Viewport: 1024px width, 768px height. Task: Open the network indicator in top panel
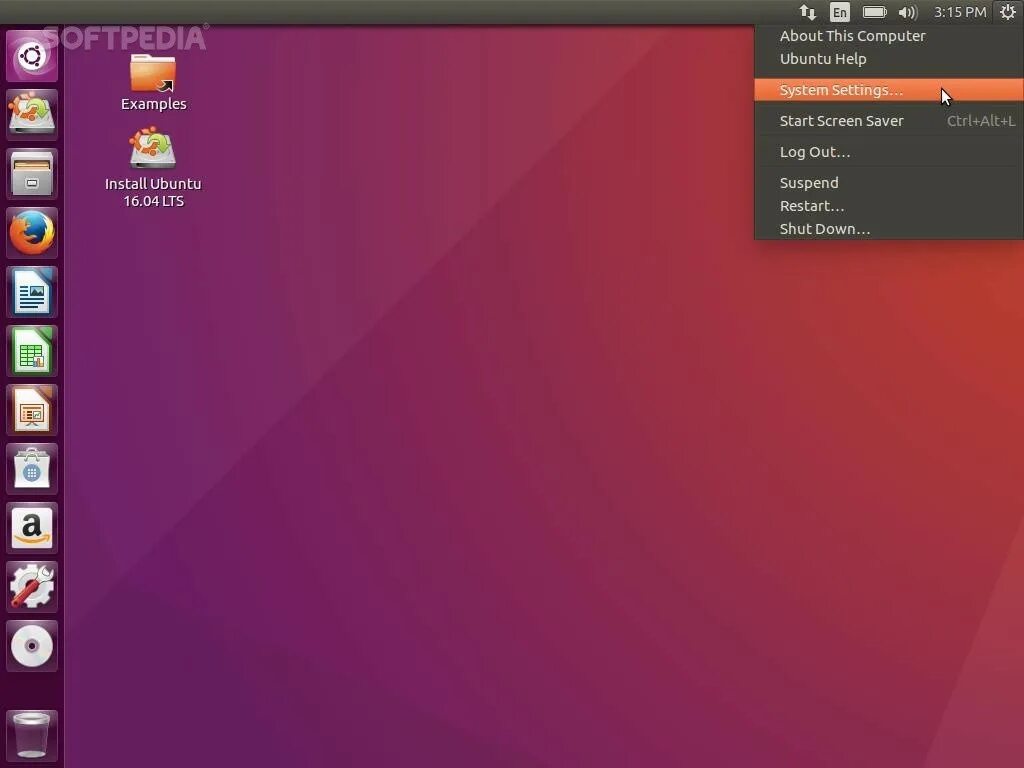click(808, 12)
